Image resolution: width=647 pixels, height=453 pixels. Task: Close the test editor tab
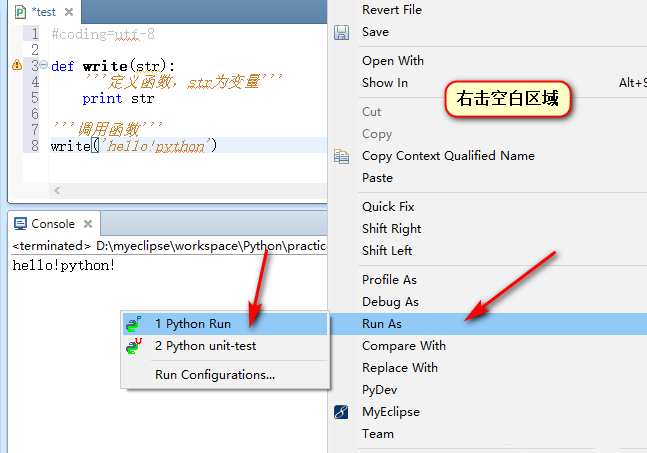tap(69, 12)
